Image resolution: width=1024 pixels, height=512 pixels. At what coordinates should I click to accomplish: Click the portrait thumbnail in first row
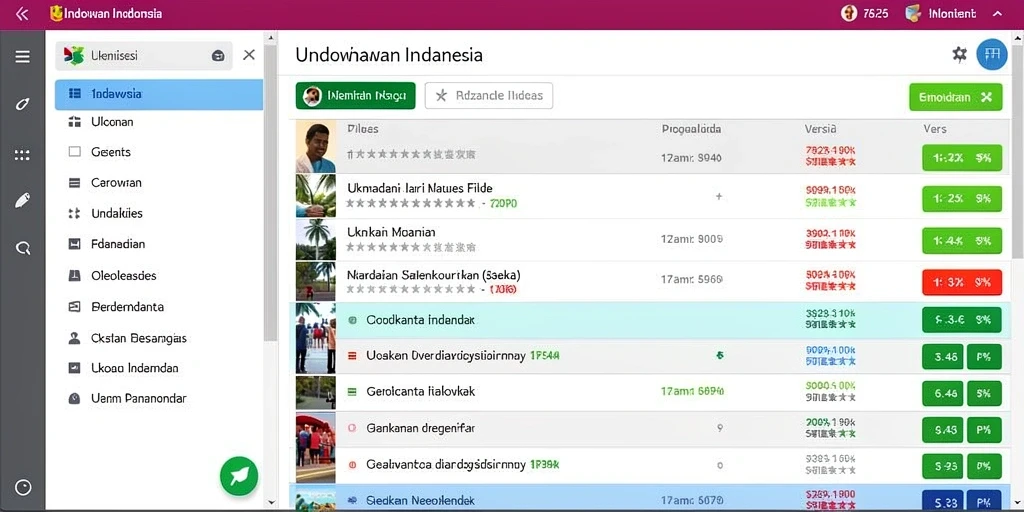[x=315, y=146]
